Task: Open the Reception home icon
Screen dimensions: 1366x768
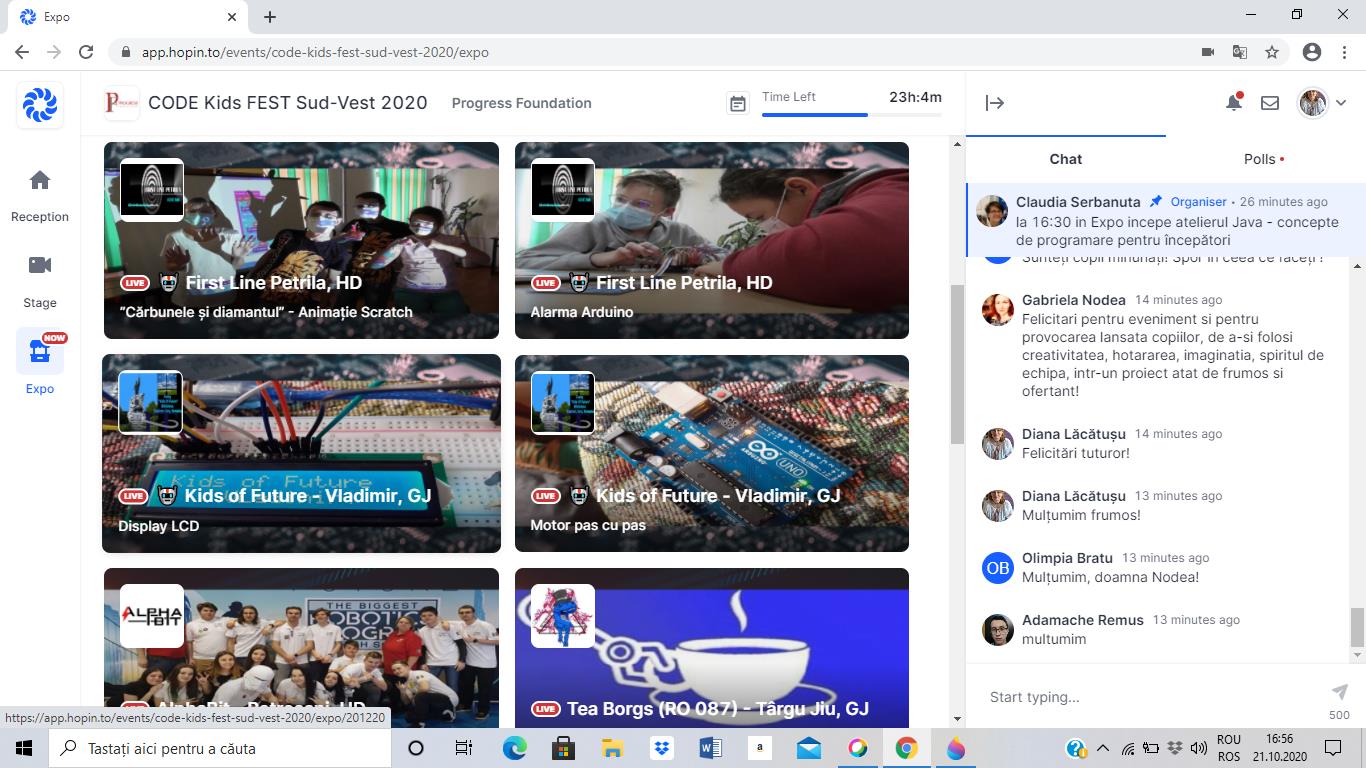Action: pos(40,181)
